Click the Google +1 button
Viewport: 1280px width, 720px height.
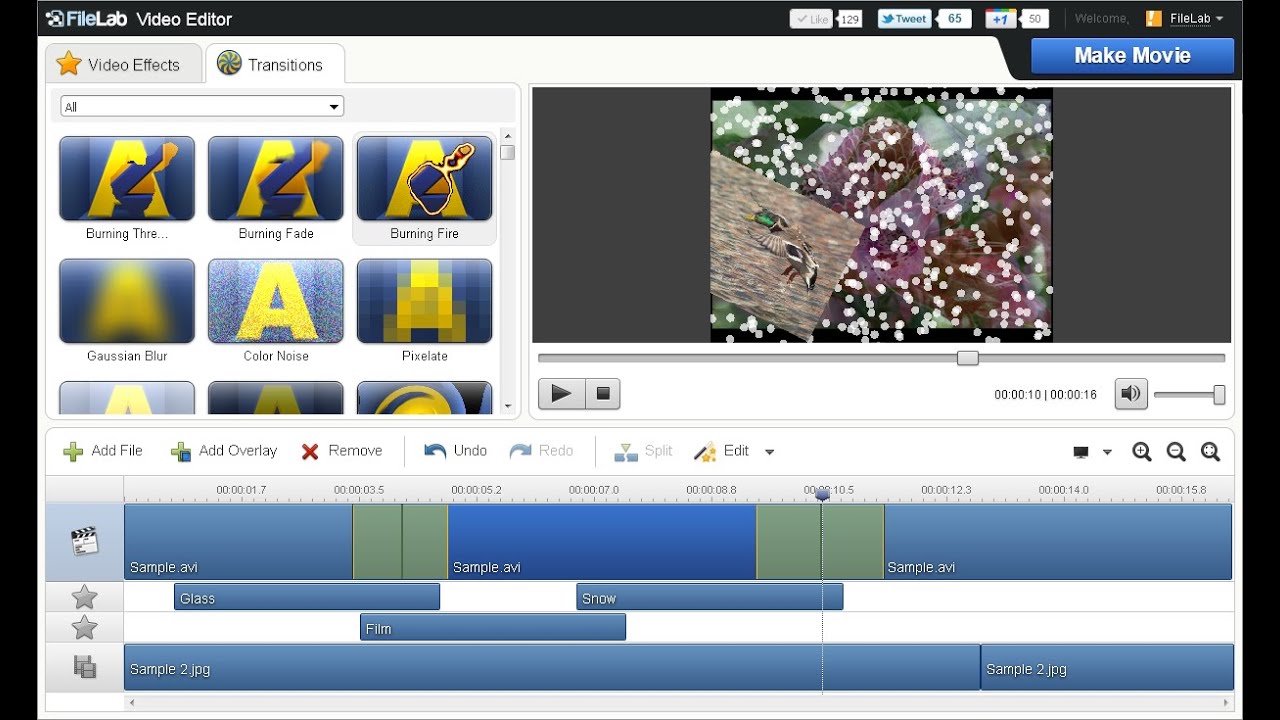[1001, 18]
